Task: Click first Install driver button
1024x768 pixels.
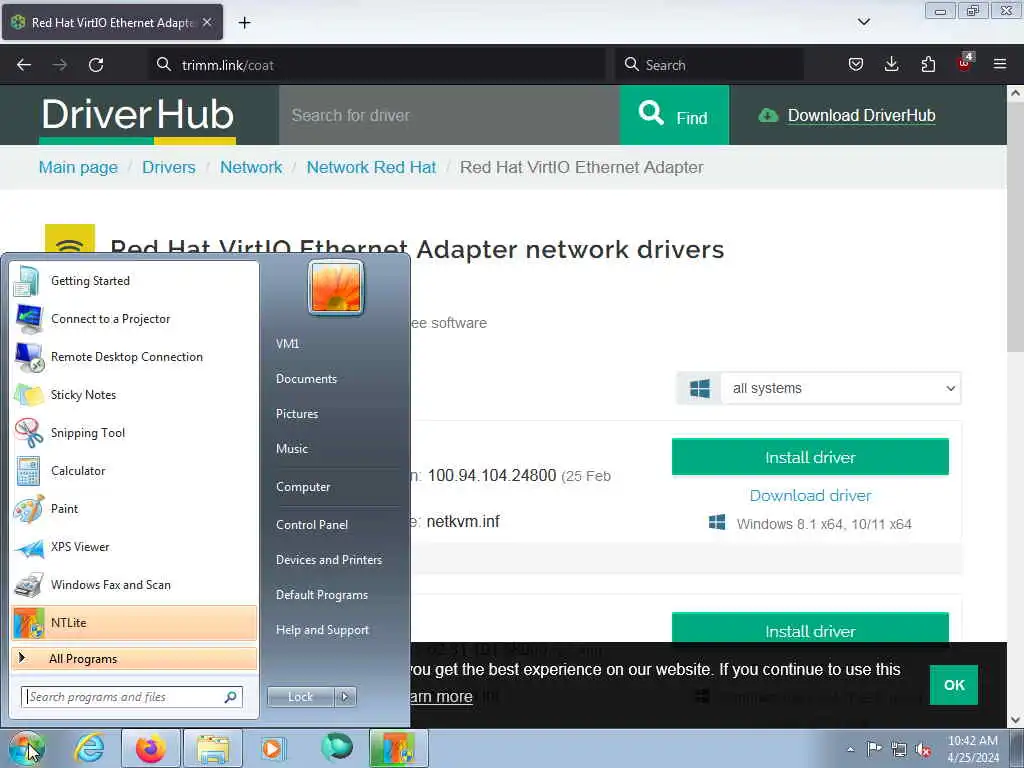Action: (x=810, y=457)
